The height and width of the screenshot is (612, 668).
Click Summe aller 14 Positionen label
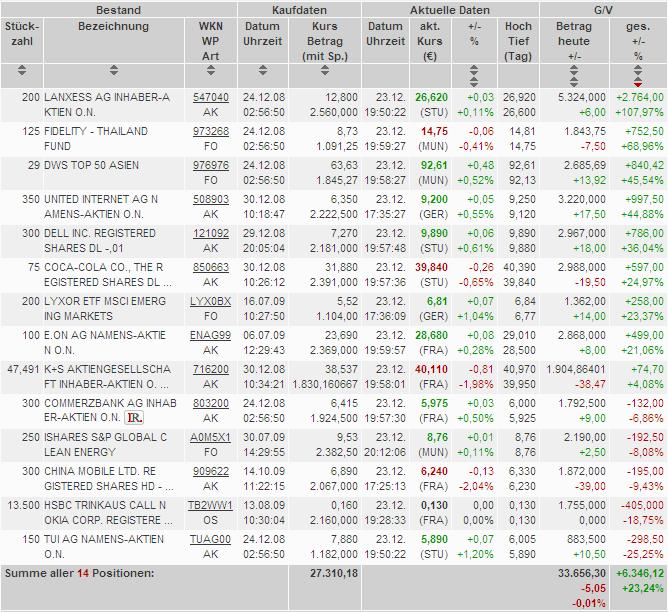80,574
